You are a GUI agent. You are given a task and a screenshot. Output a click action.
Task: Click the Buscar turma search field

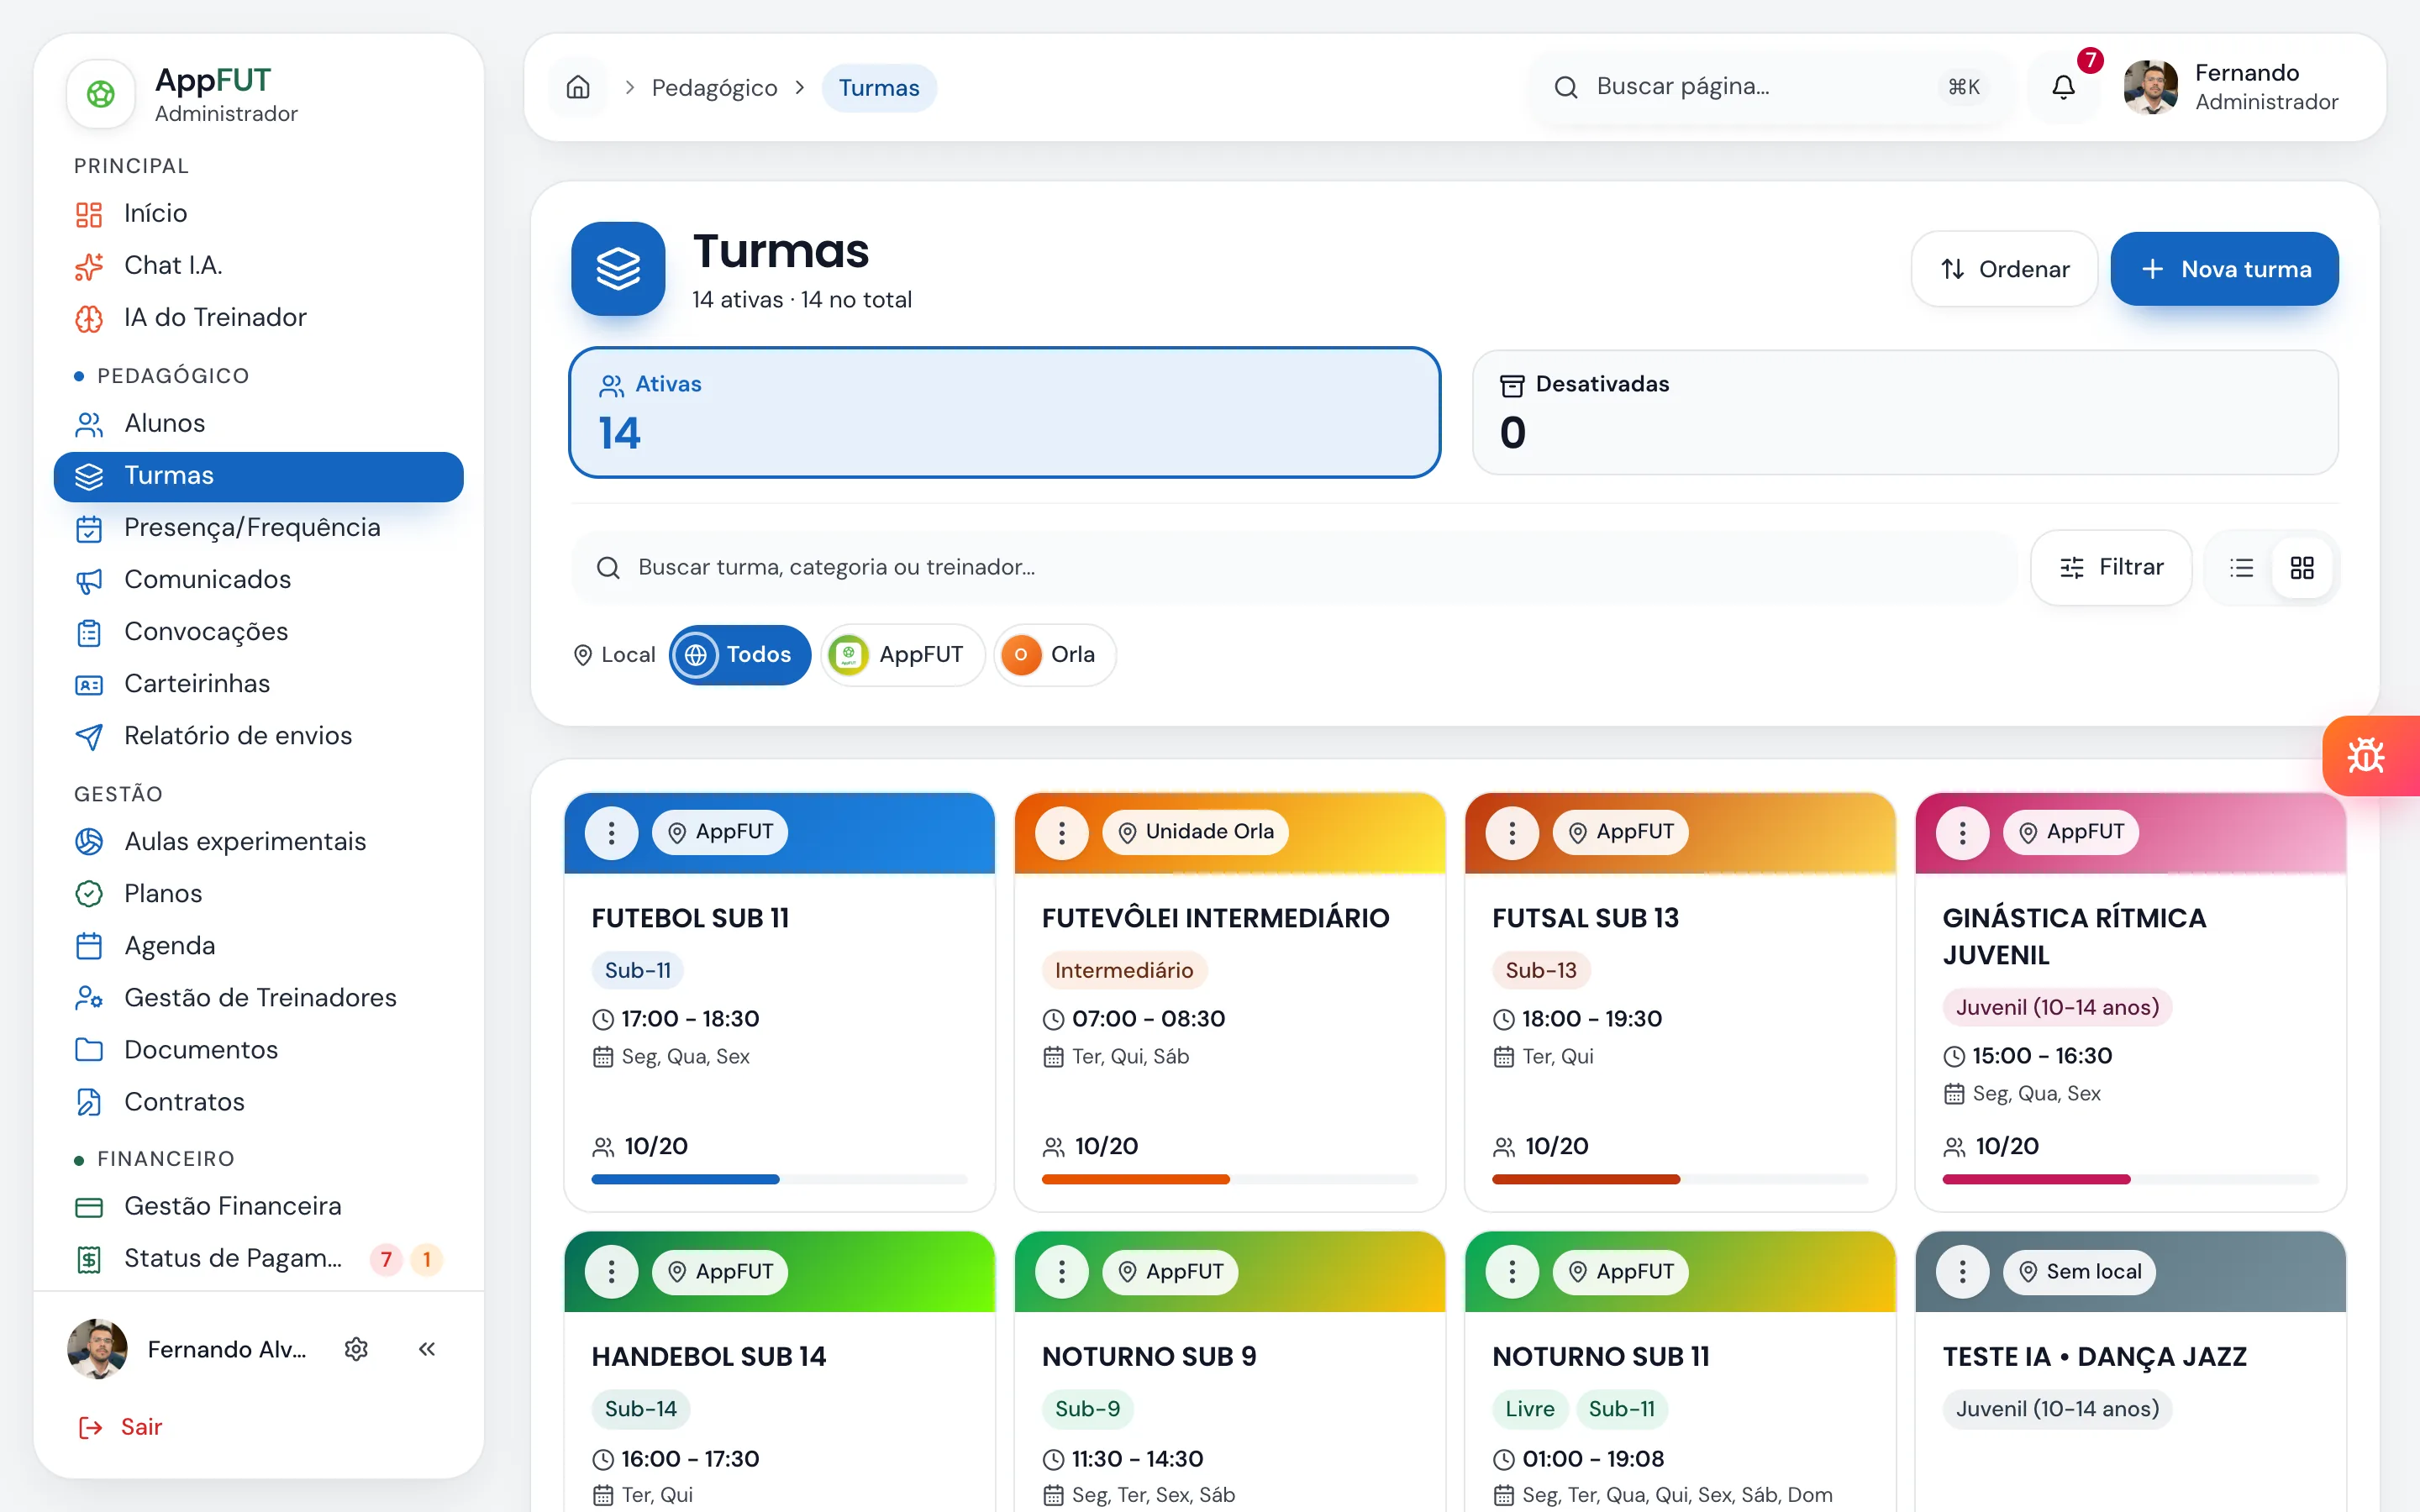1294,568
